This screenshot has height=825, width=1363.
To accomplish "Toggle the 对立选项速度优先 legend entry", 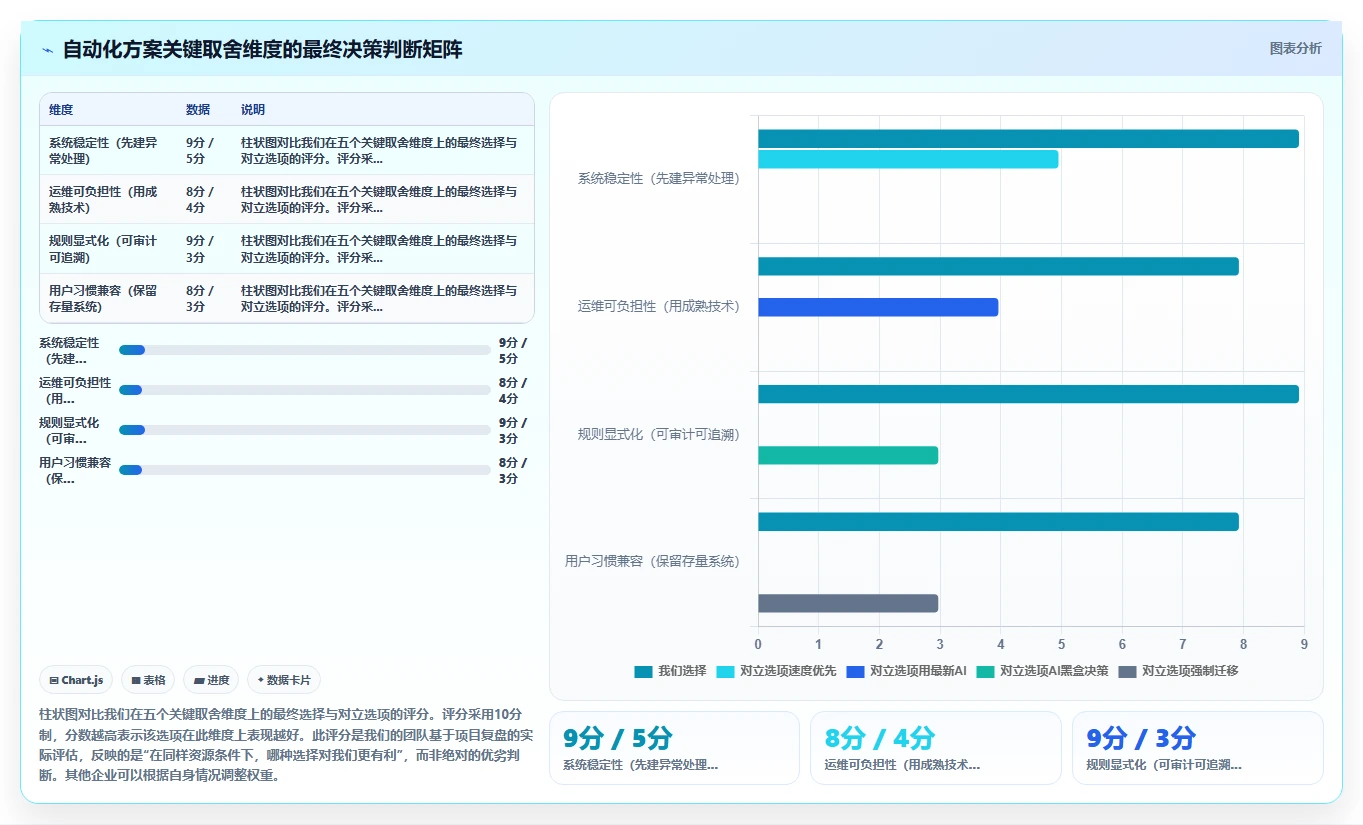I will (776, 671).
